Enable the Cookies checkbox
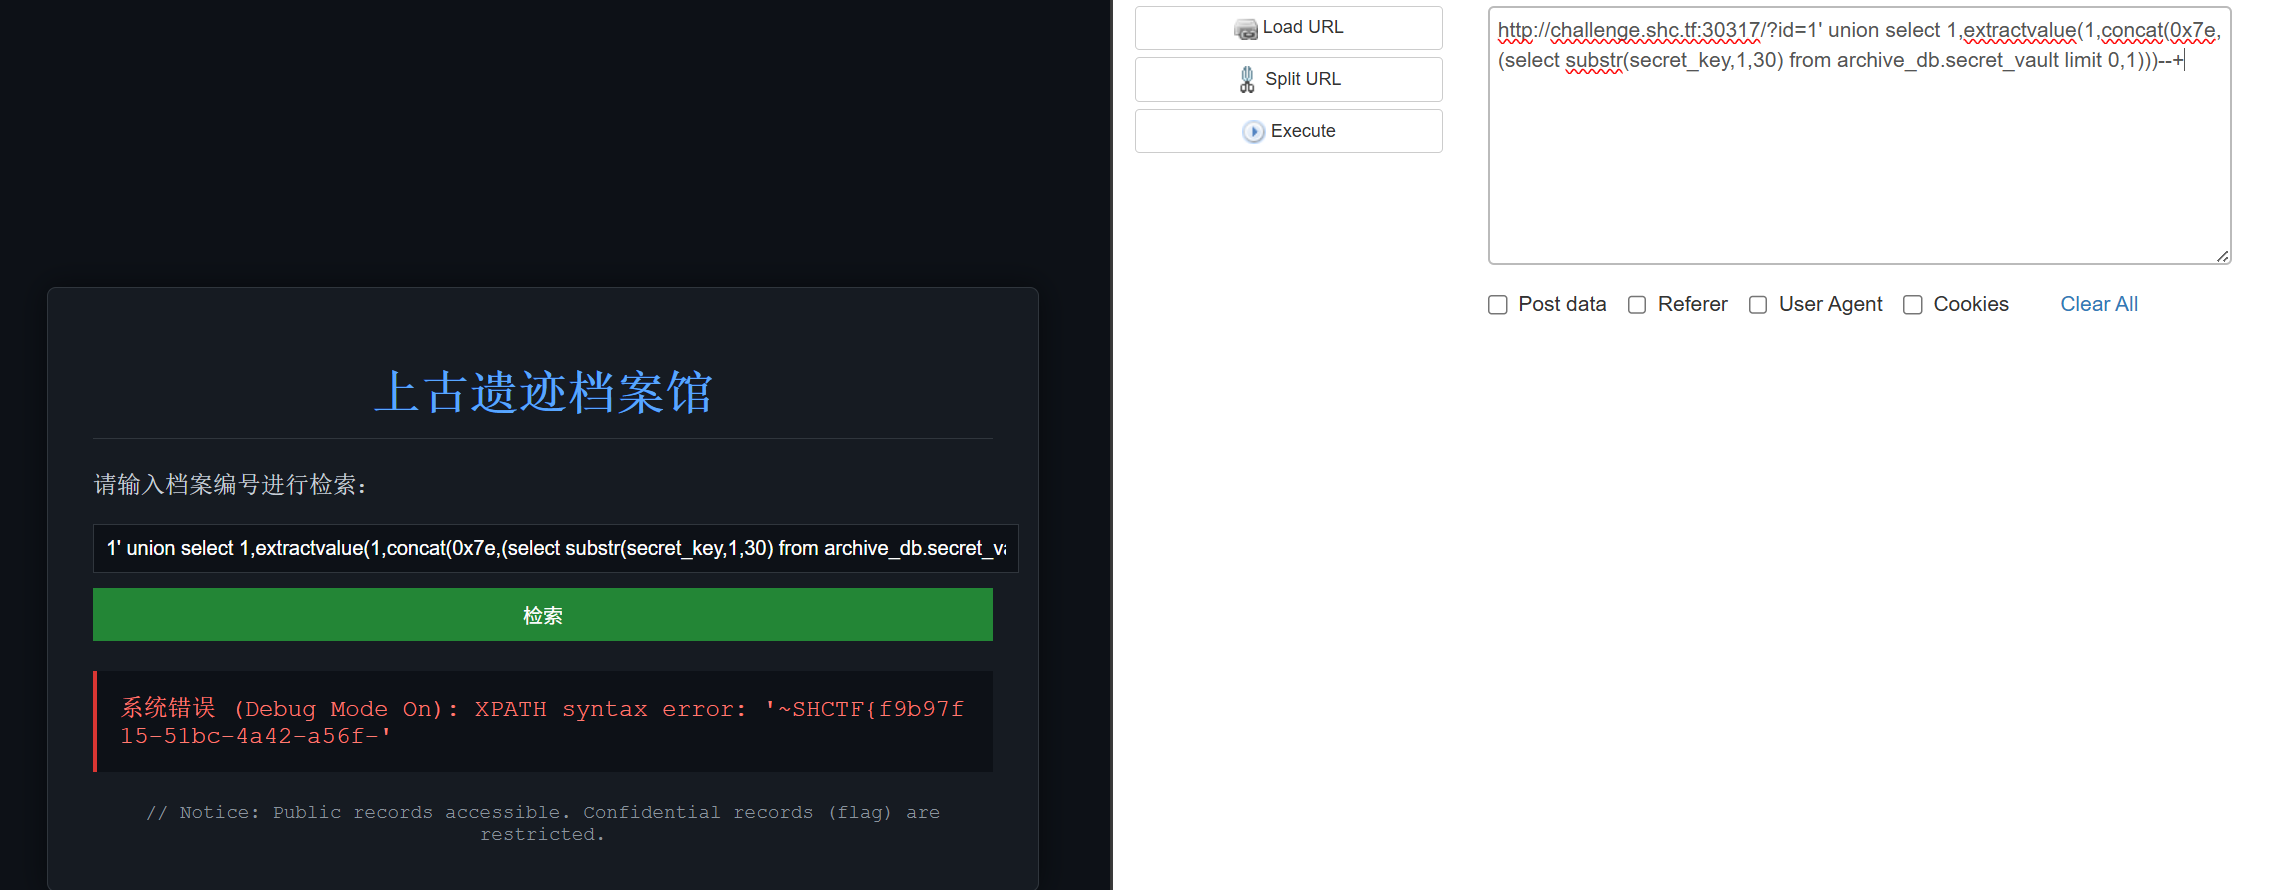The image size is (2282, 890). click(1912, 305)
